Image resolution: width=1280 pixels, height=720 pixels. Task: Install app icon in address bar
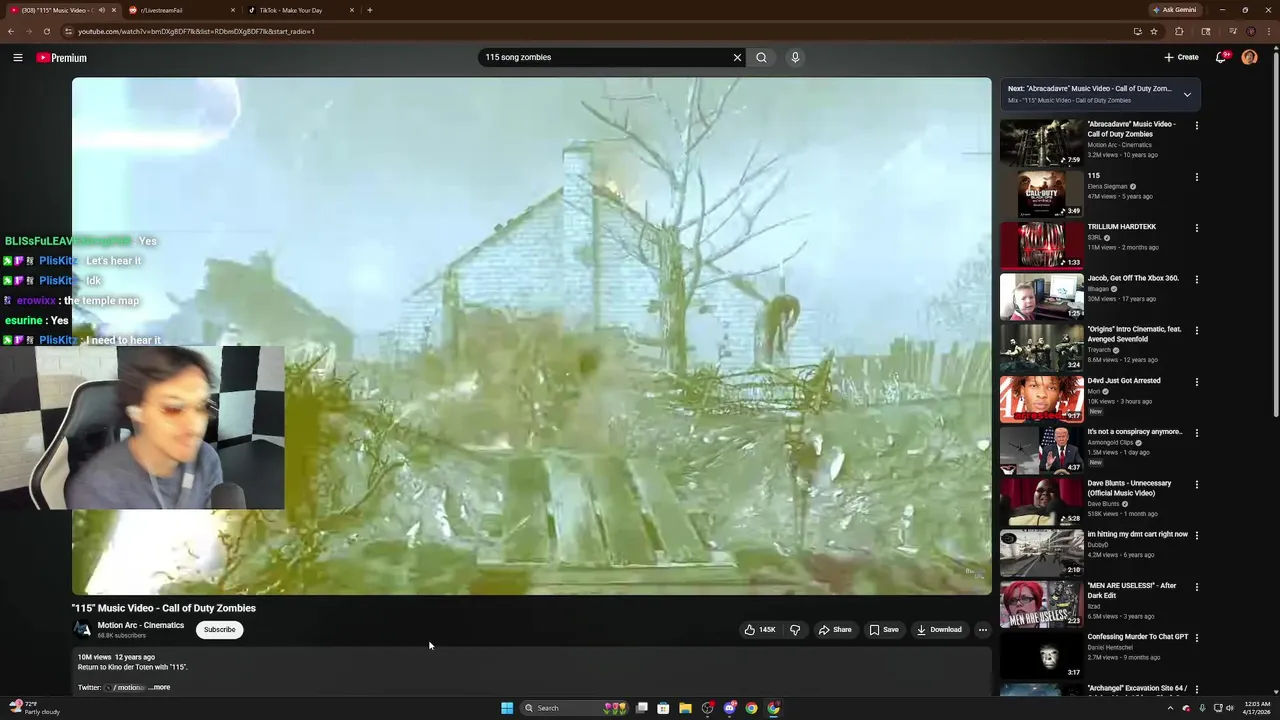click(x=1137, y=31)
